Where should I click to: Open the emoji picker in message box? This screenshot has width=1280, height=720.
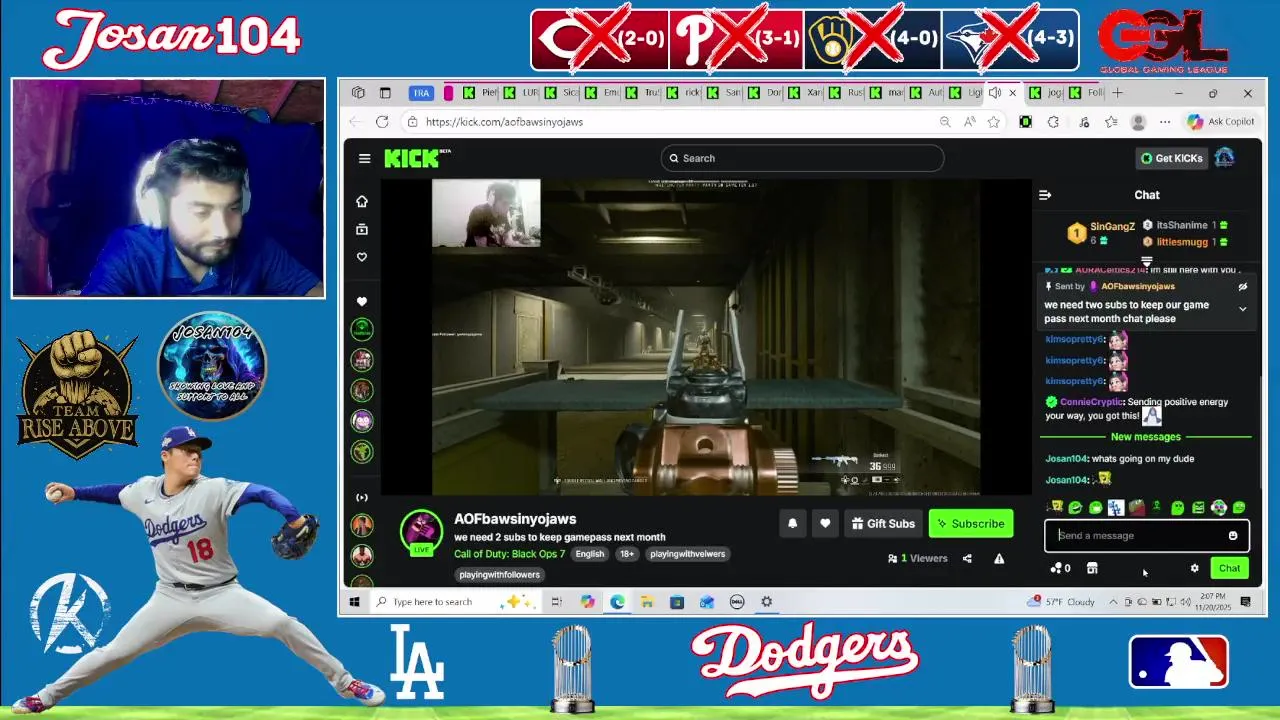click(1233, 535)
